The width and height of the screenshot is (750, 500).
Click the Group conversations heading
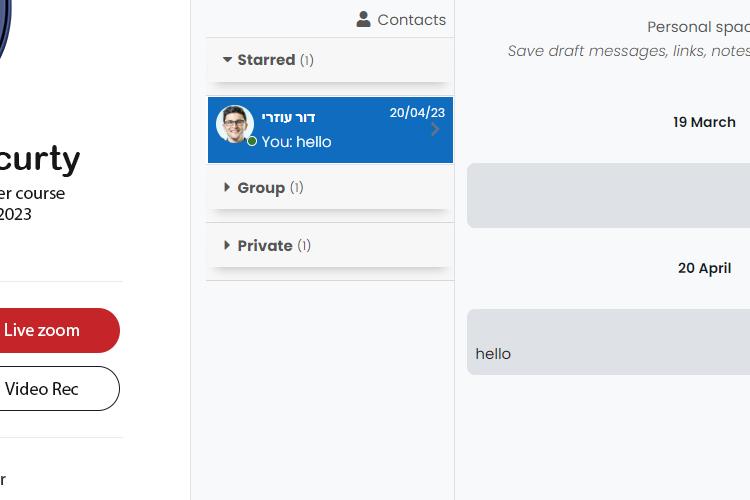click(261, 188)
